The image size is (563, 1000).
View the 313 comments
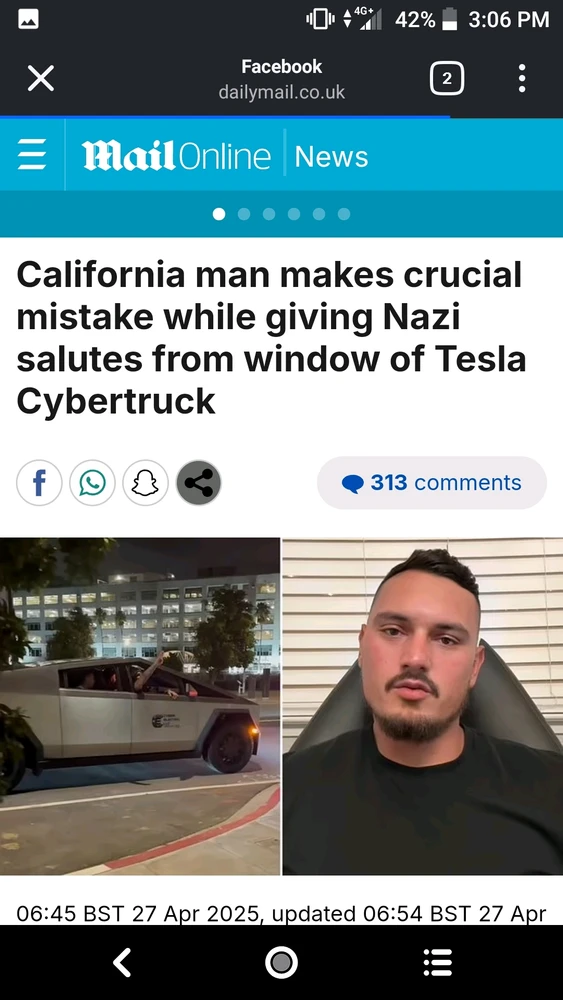432,483
